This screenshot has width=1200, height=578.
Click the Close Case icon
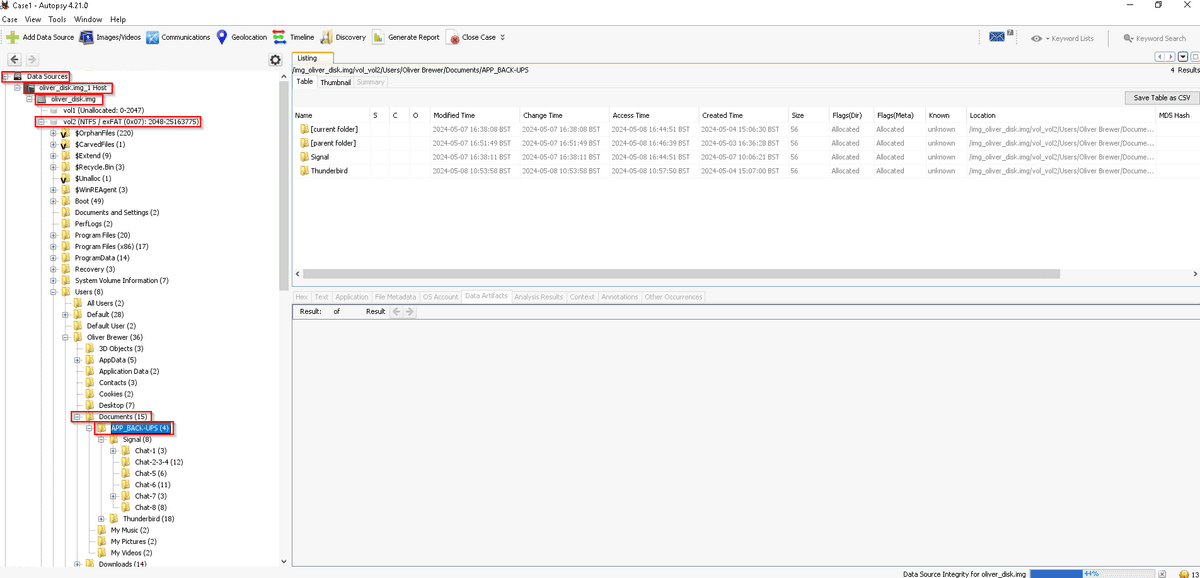454,38
